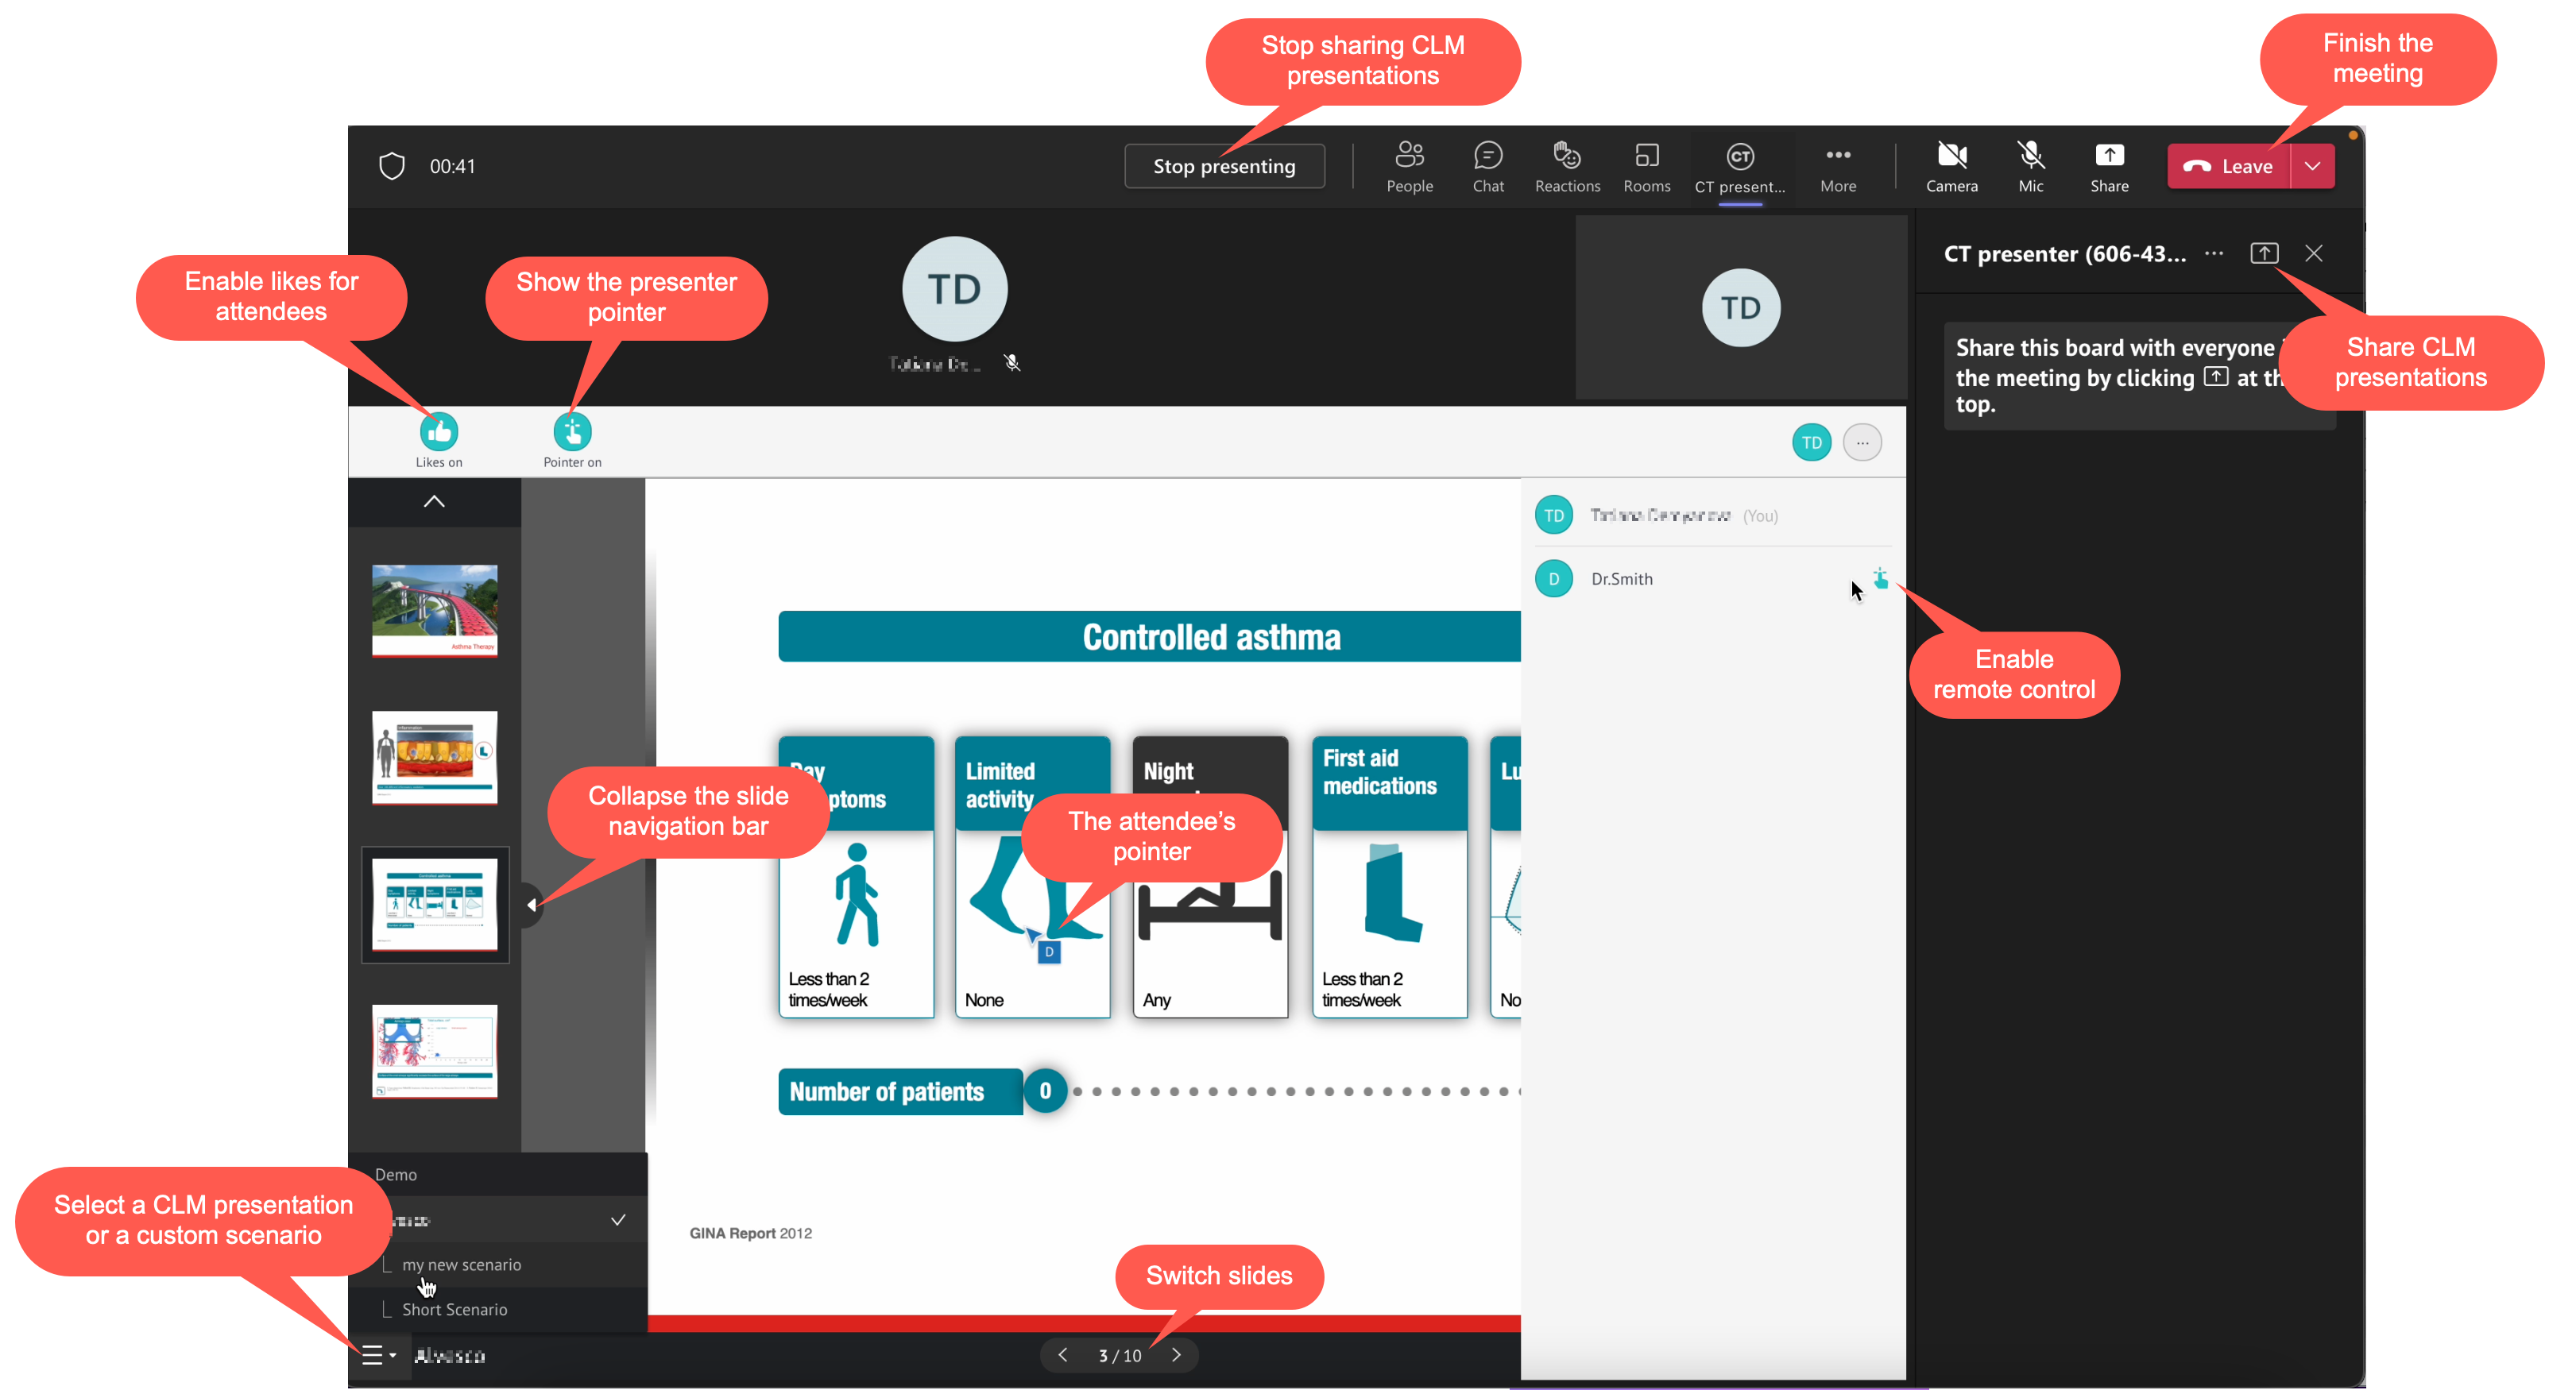Image resolution: width=2576 pixels, height=1390 pixels.
Task: Open More options in the toolbar
Action: point(1838,165)
